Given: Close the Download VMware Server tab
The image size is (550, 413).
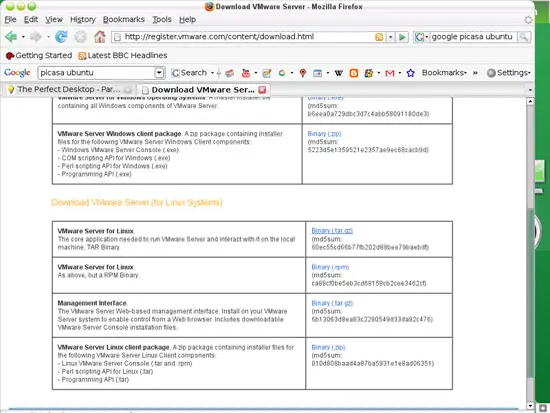Looking at the screenshot, I should 262,90.
